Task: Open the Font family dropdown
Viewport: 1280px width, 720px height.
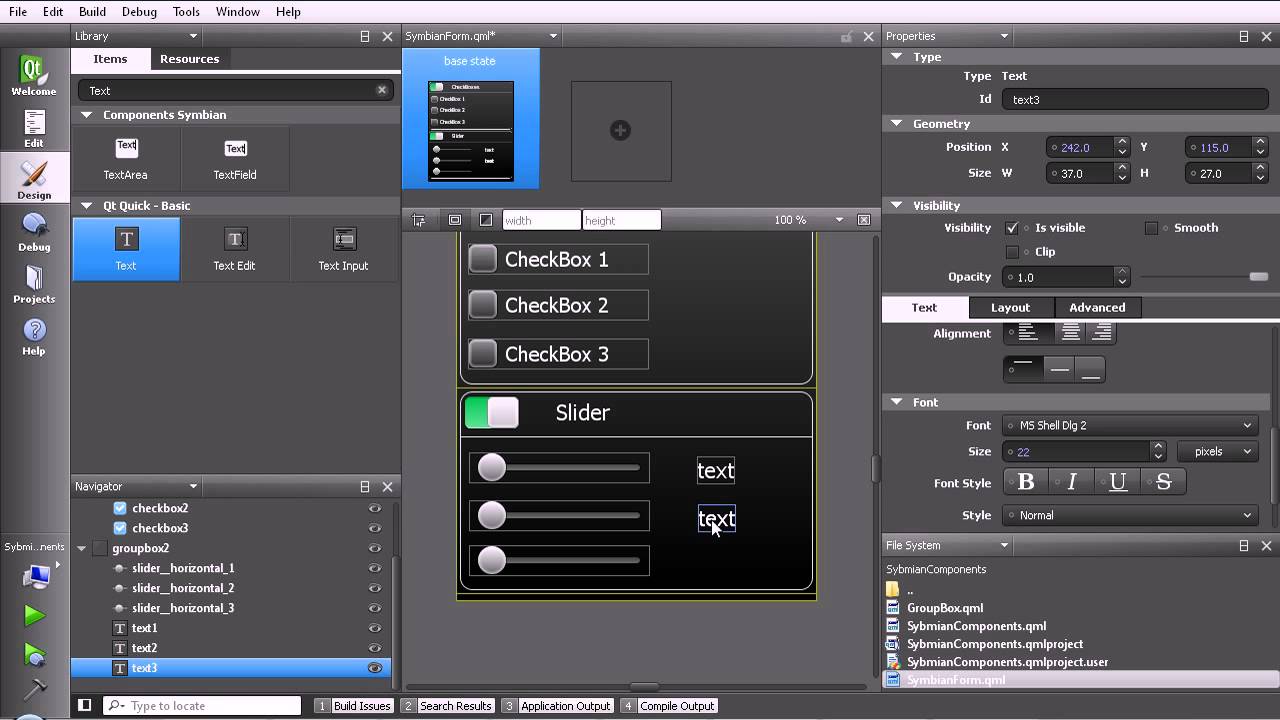Action: (x=1131, y=425)
